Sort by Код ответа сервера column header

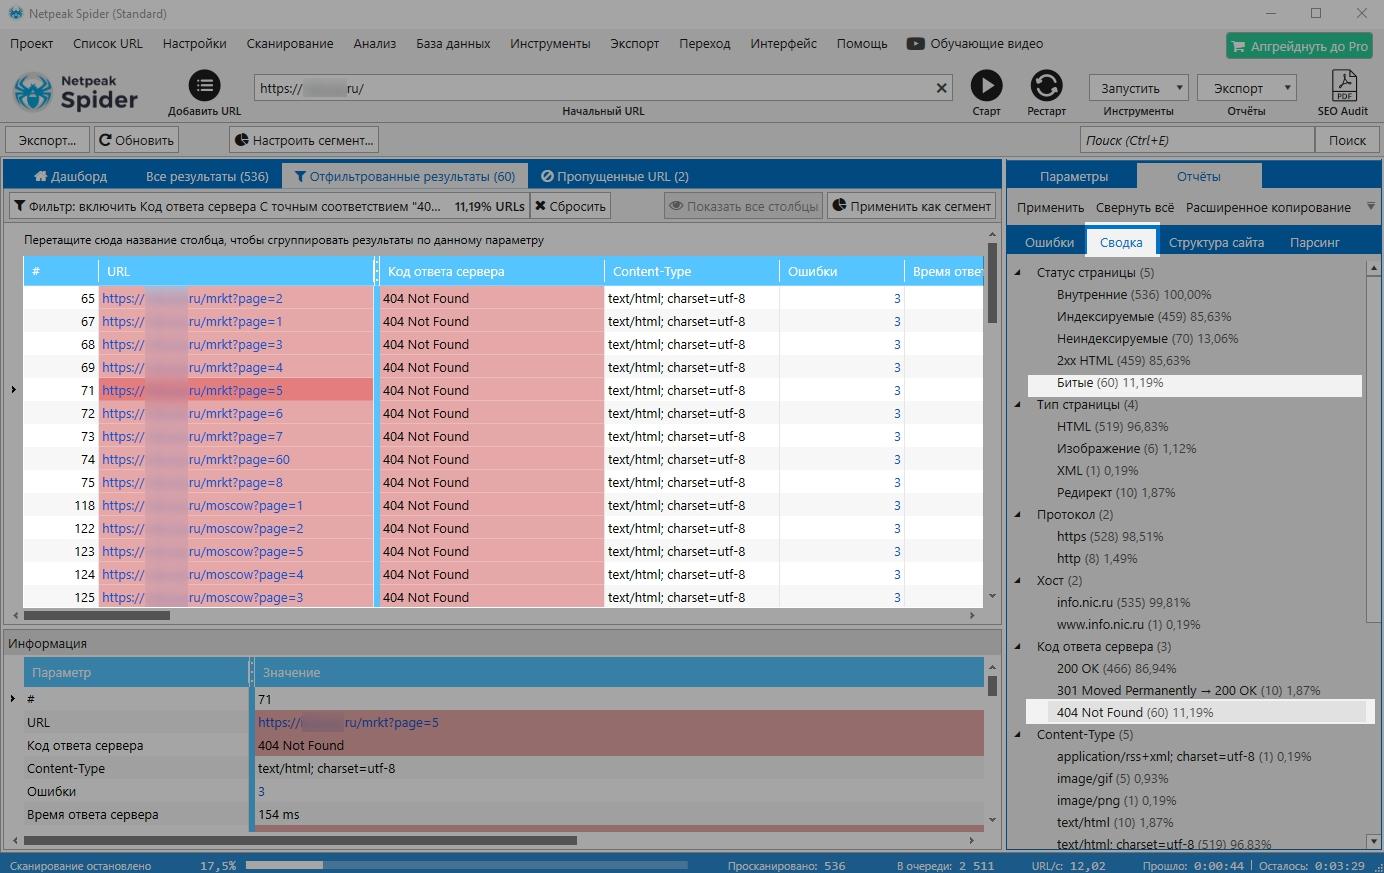point(491,271)
